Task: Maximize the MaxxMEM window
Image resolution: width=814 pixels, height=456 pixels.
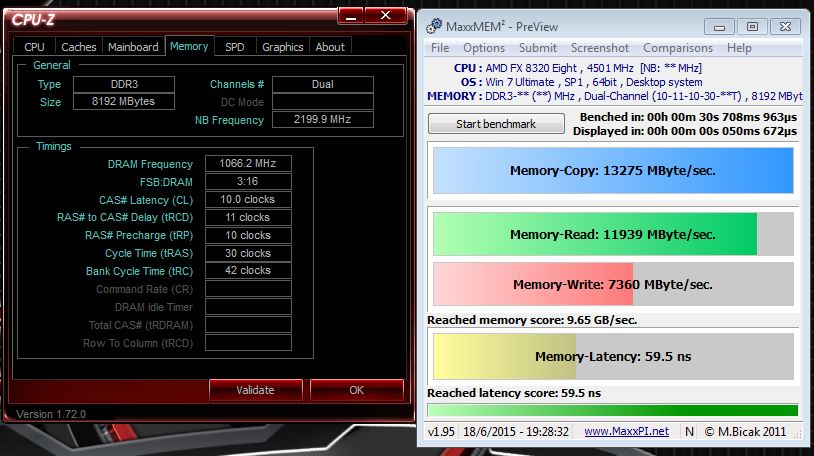Action: click(752, 26)
